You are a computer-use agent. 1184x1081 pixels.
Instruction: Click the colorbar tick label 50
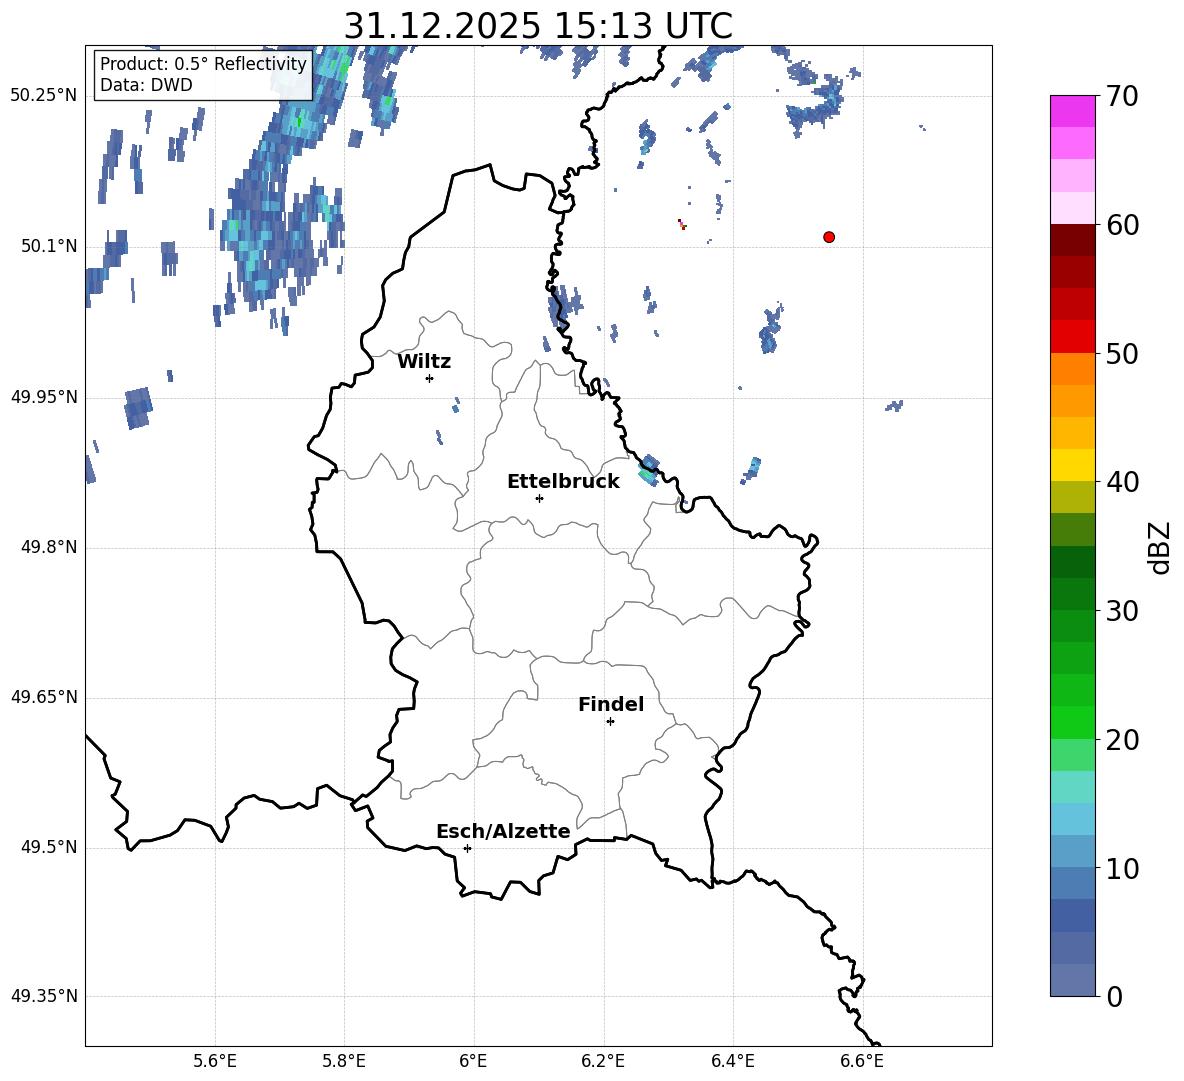1122,353
